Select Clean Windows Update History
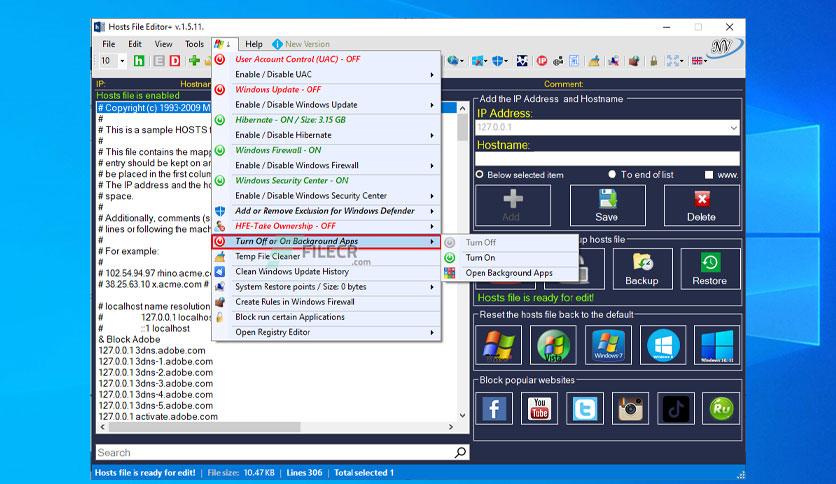836x484 pixels. pyautogui.click(x=326, y=271)
